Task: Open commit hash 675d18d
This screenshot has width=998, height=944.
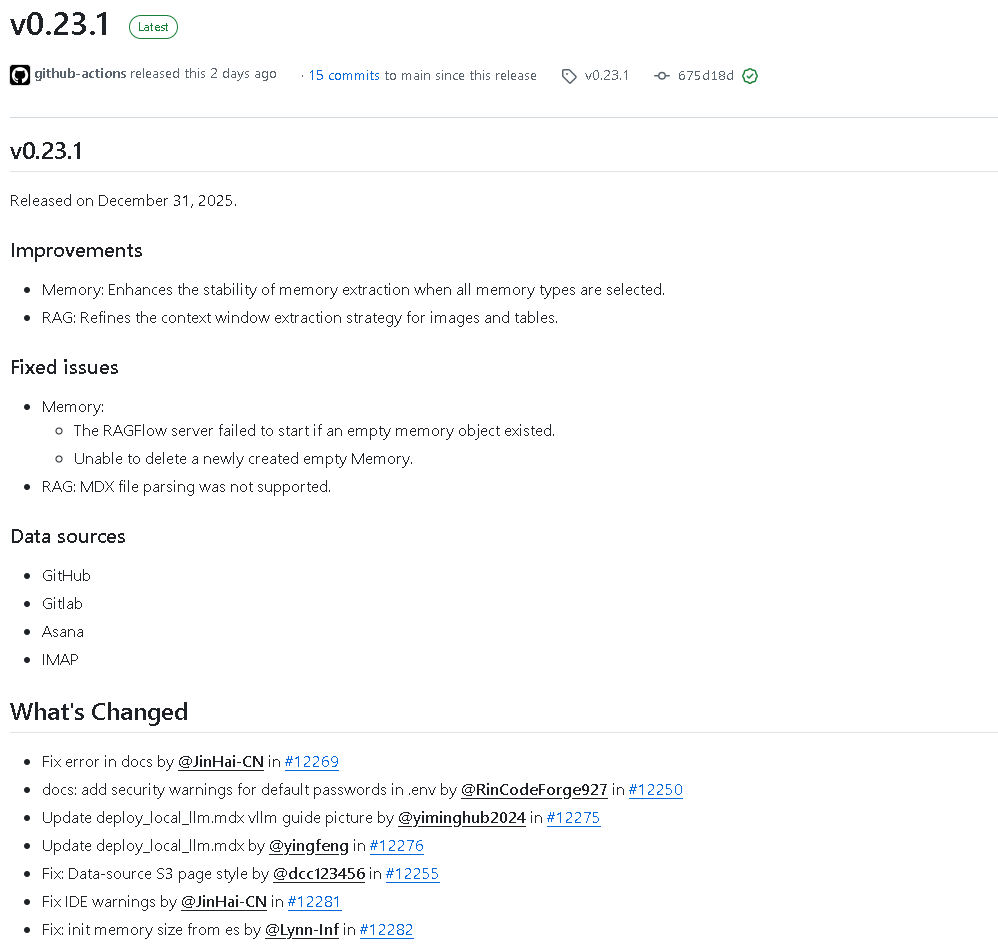Action: tap(706, 76)
